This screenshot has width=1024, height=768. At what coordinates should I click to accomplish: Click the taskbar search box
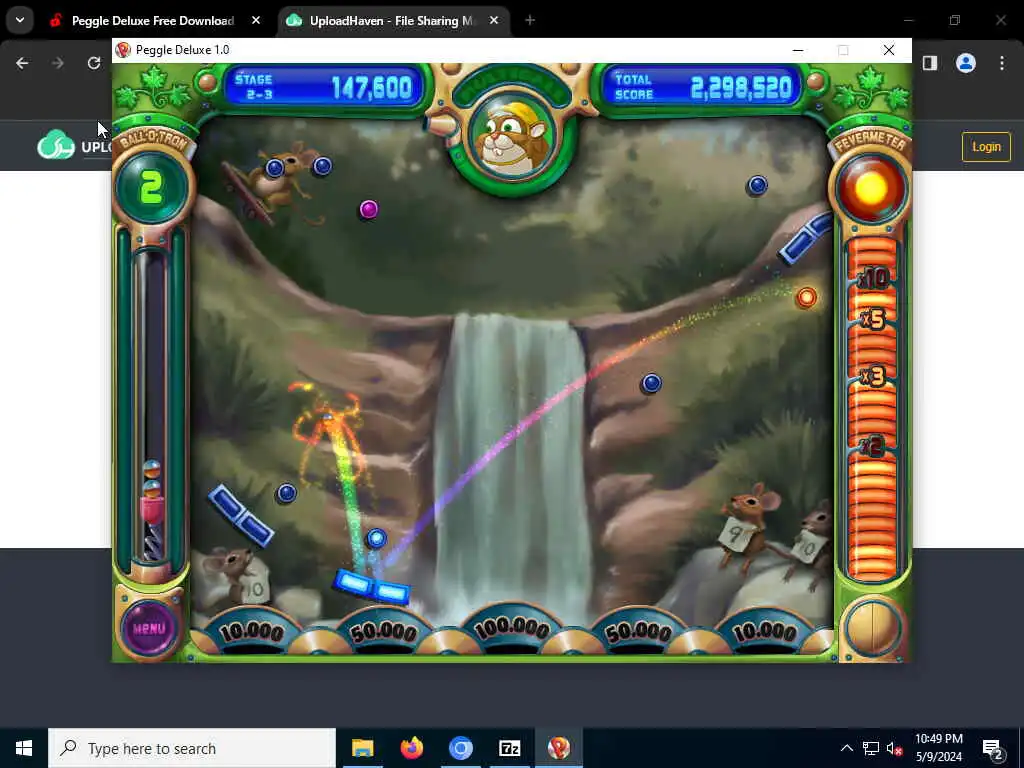pyautogui.click(x=192, y=748)
